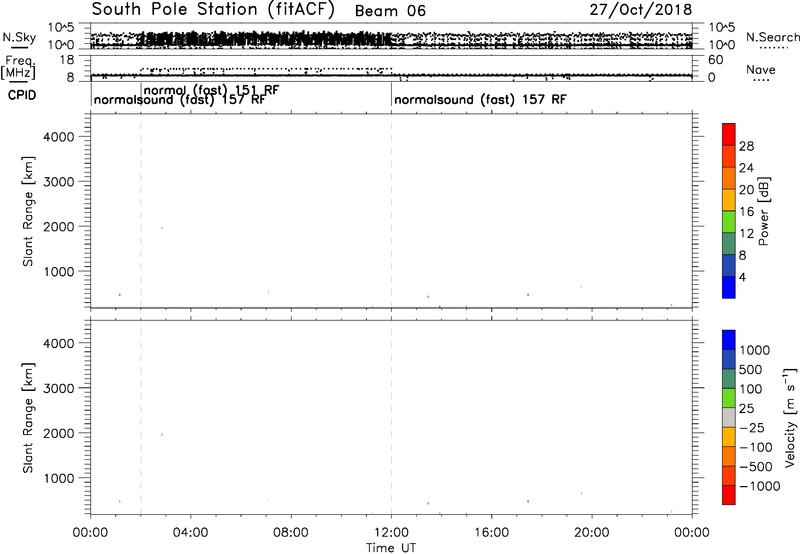
Task: Select the "12:00" time tick label
Action: [x=391, y=533]
